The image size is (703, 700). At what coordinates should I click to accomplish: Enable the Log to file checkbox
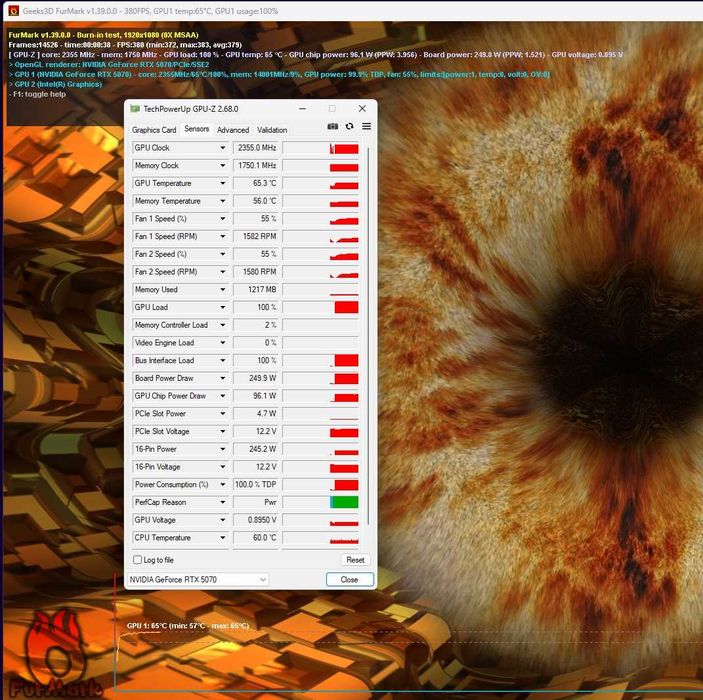[x=138, y=560]
